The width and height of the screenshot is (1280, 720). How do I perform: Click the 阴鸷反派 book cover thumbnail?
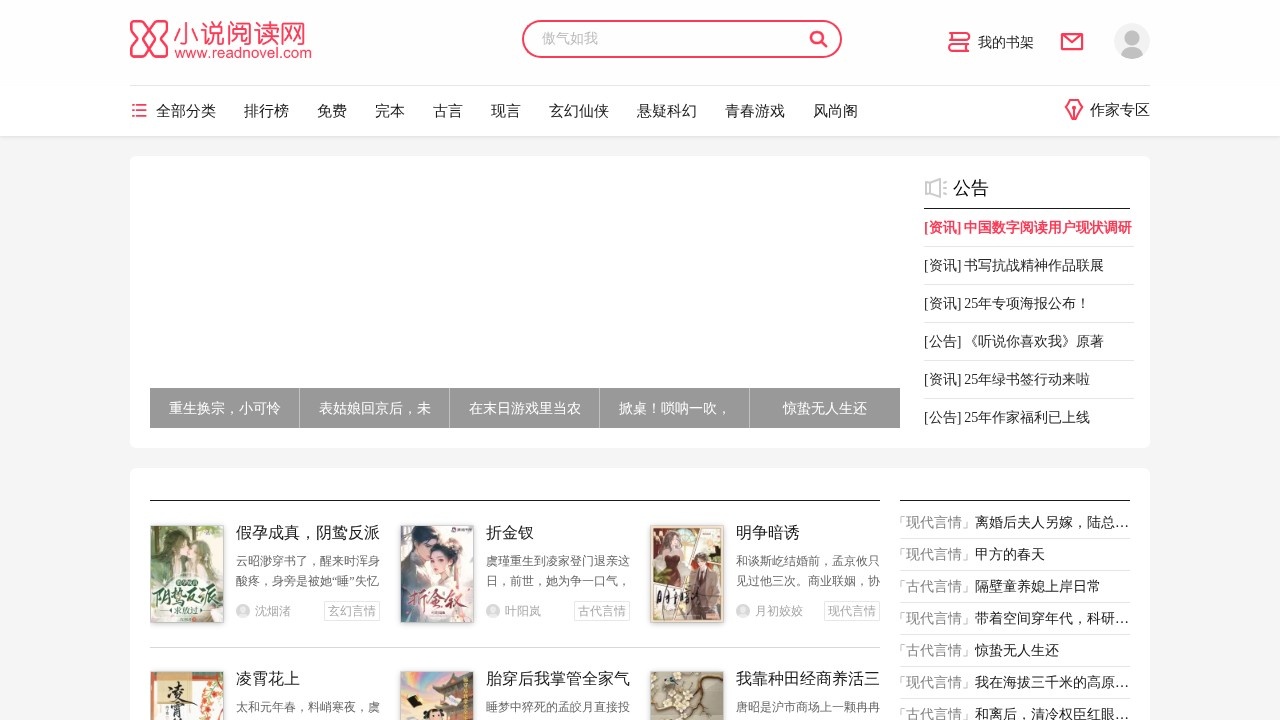click(x=187, y=574)
